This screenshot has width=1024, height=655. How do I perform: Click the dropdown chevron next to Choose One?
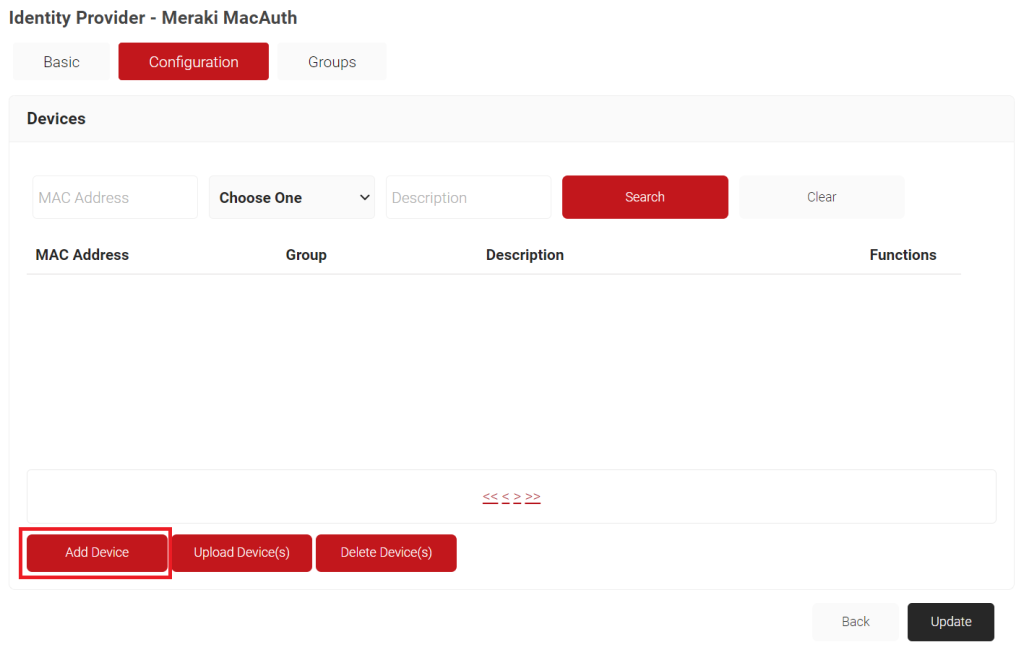(x=364, y=197)
